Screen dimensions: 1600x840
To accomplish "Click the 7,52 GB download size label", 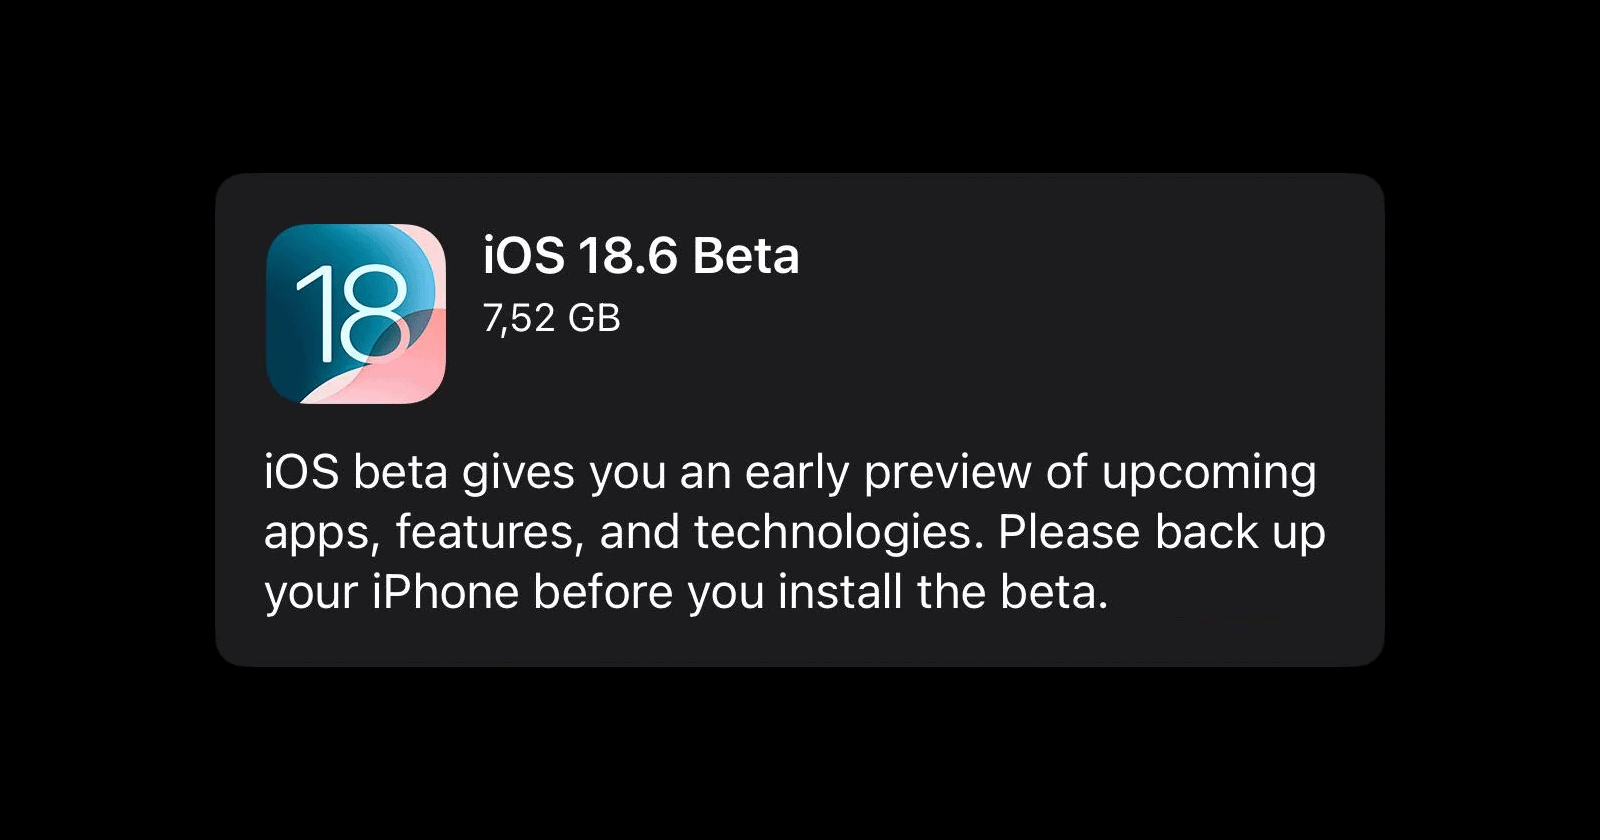I will tap(552, 319).
